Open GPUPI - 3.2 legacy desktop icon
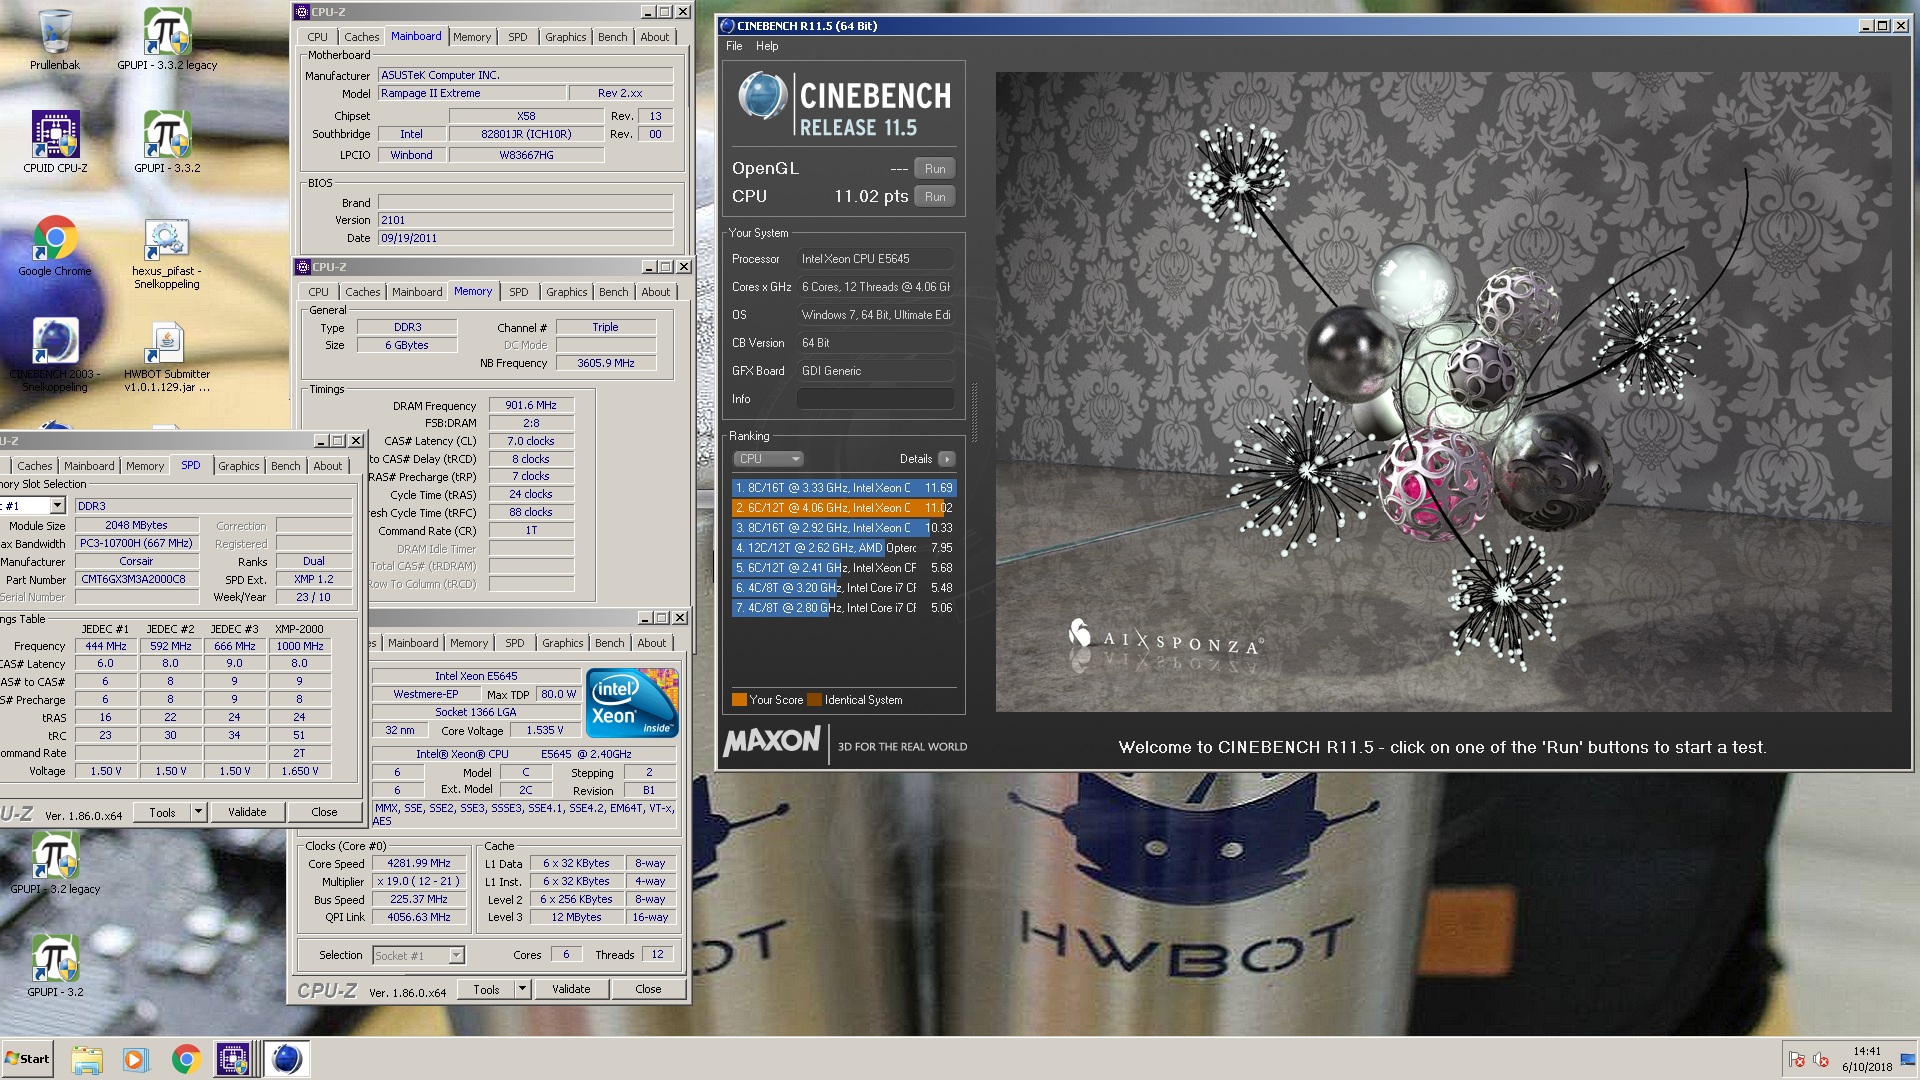The image size is (1920, 1080). click(x=55, y=864)
